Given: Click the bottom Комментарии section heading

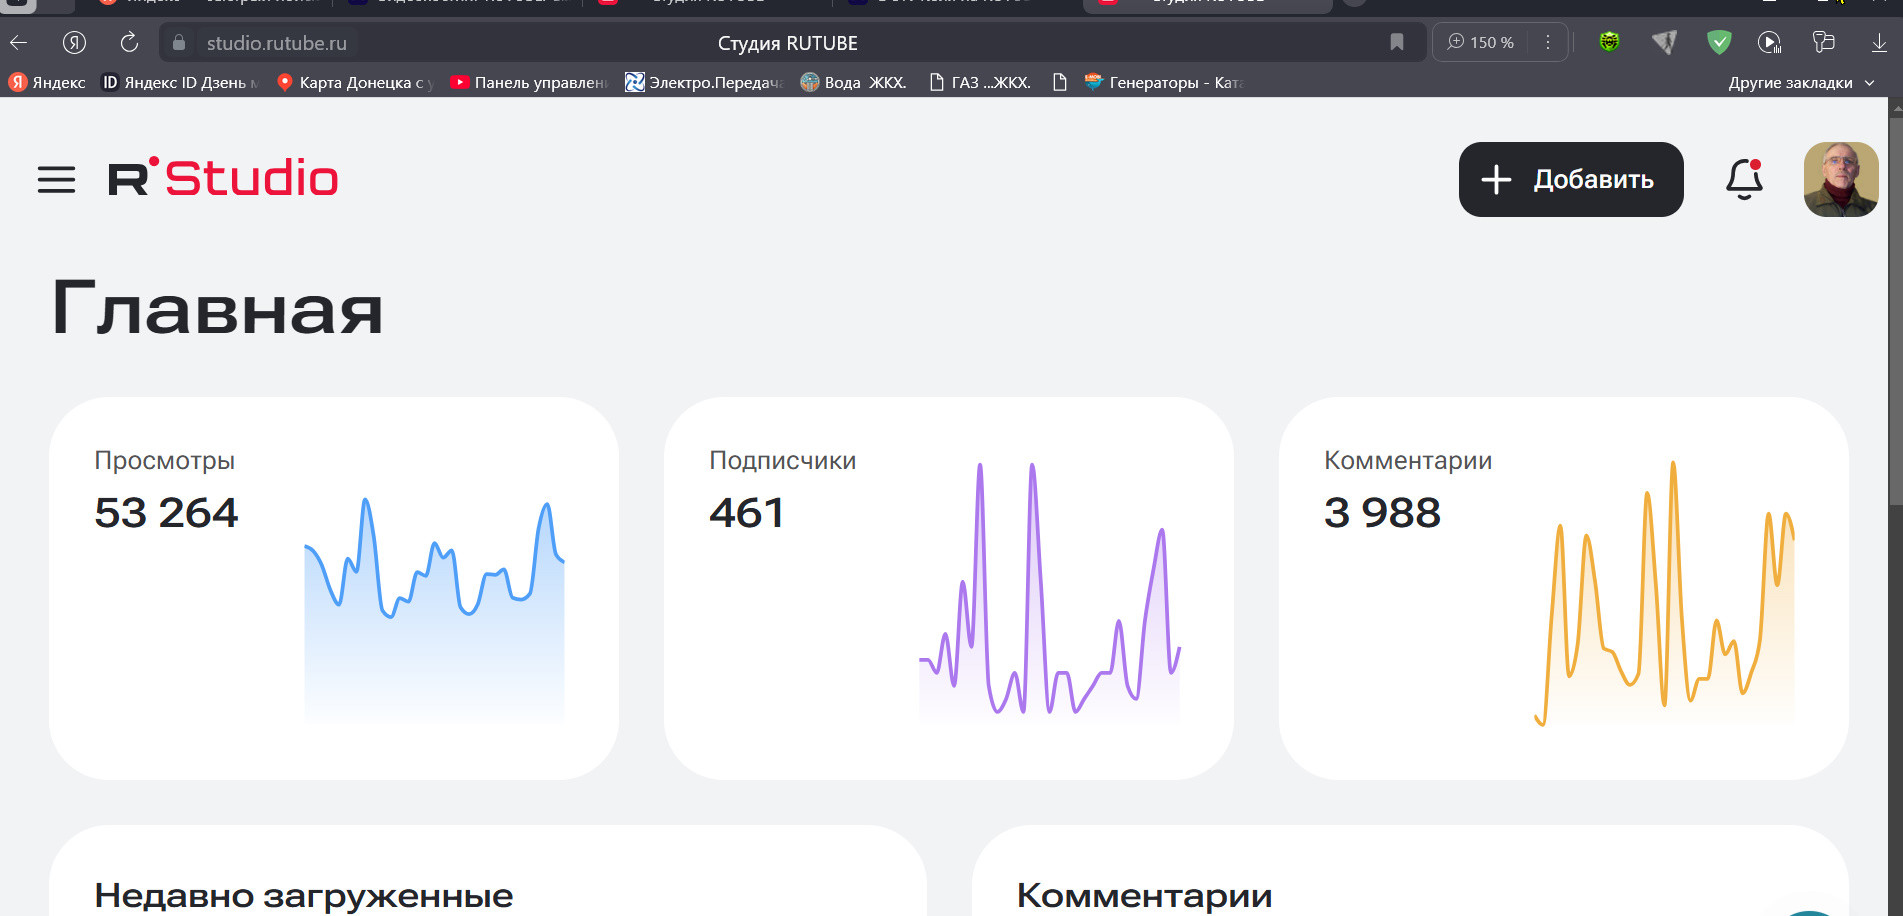Looking at the screenshot, I should [x=1144, y=896].
